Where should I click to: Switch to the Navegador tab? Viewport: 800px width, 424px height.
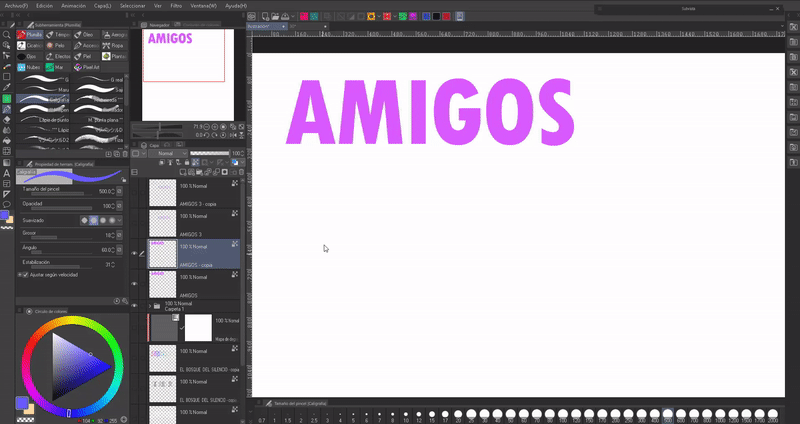click(x=156, y=24)
